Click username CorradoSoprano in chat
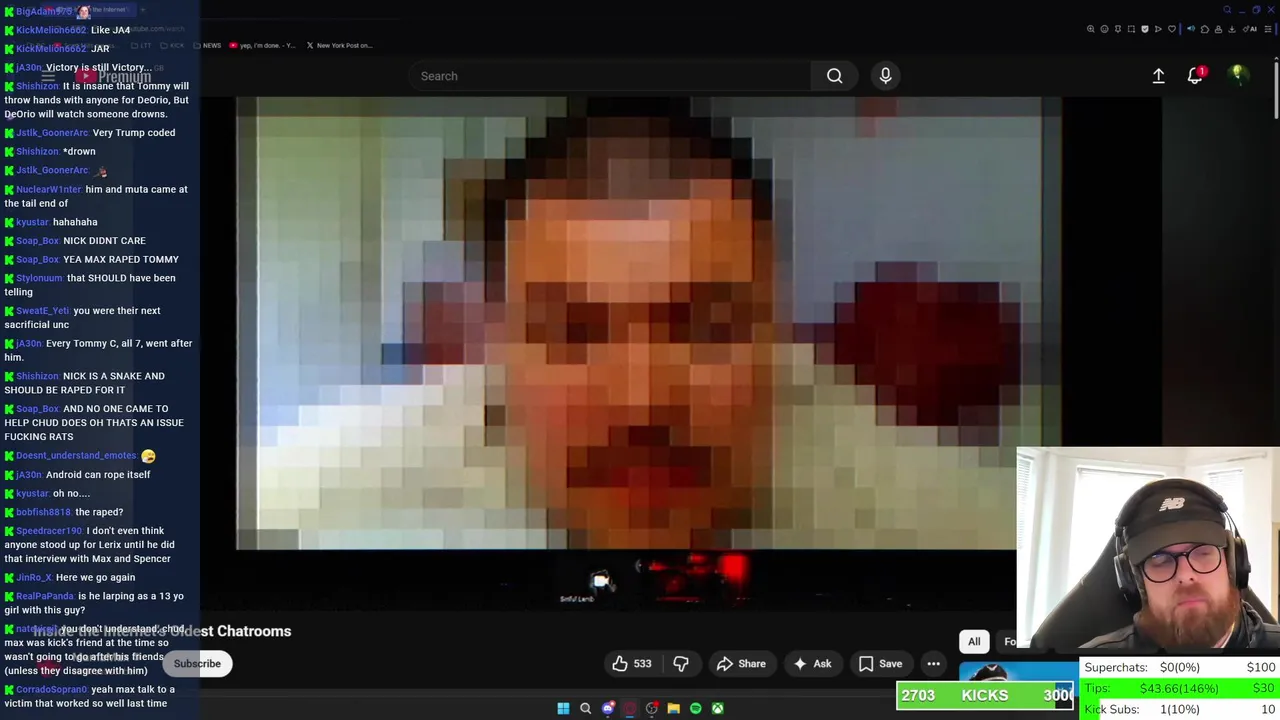Screen dimensions: 1280x720 click(x=52, y=689)
